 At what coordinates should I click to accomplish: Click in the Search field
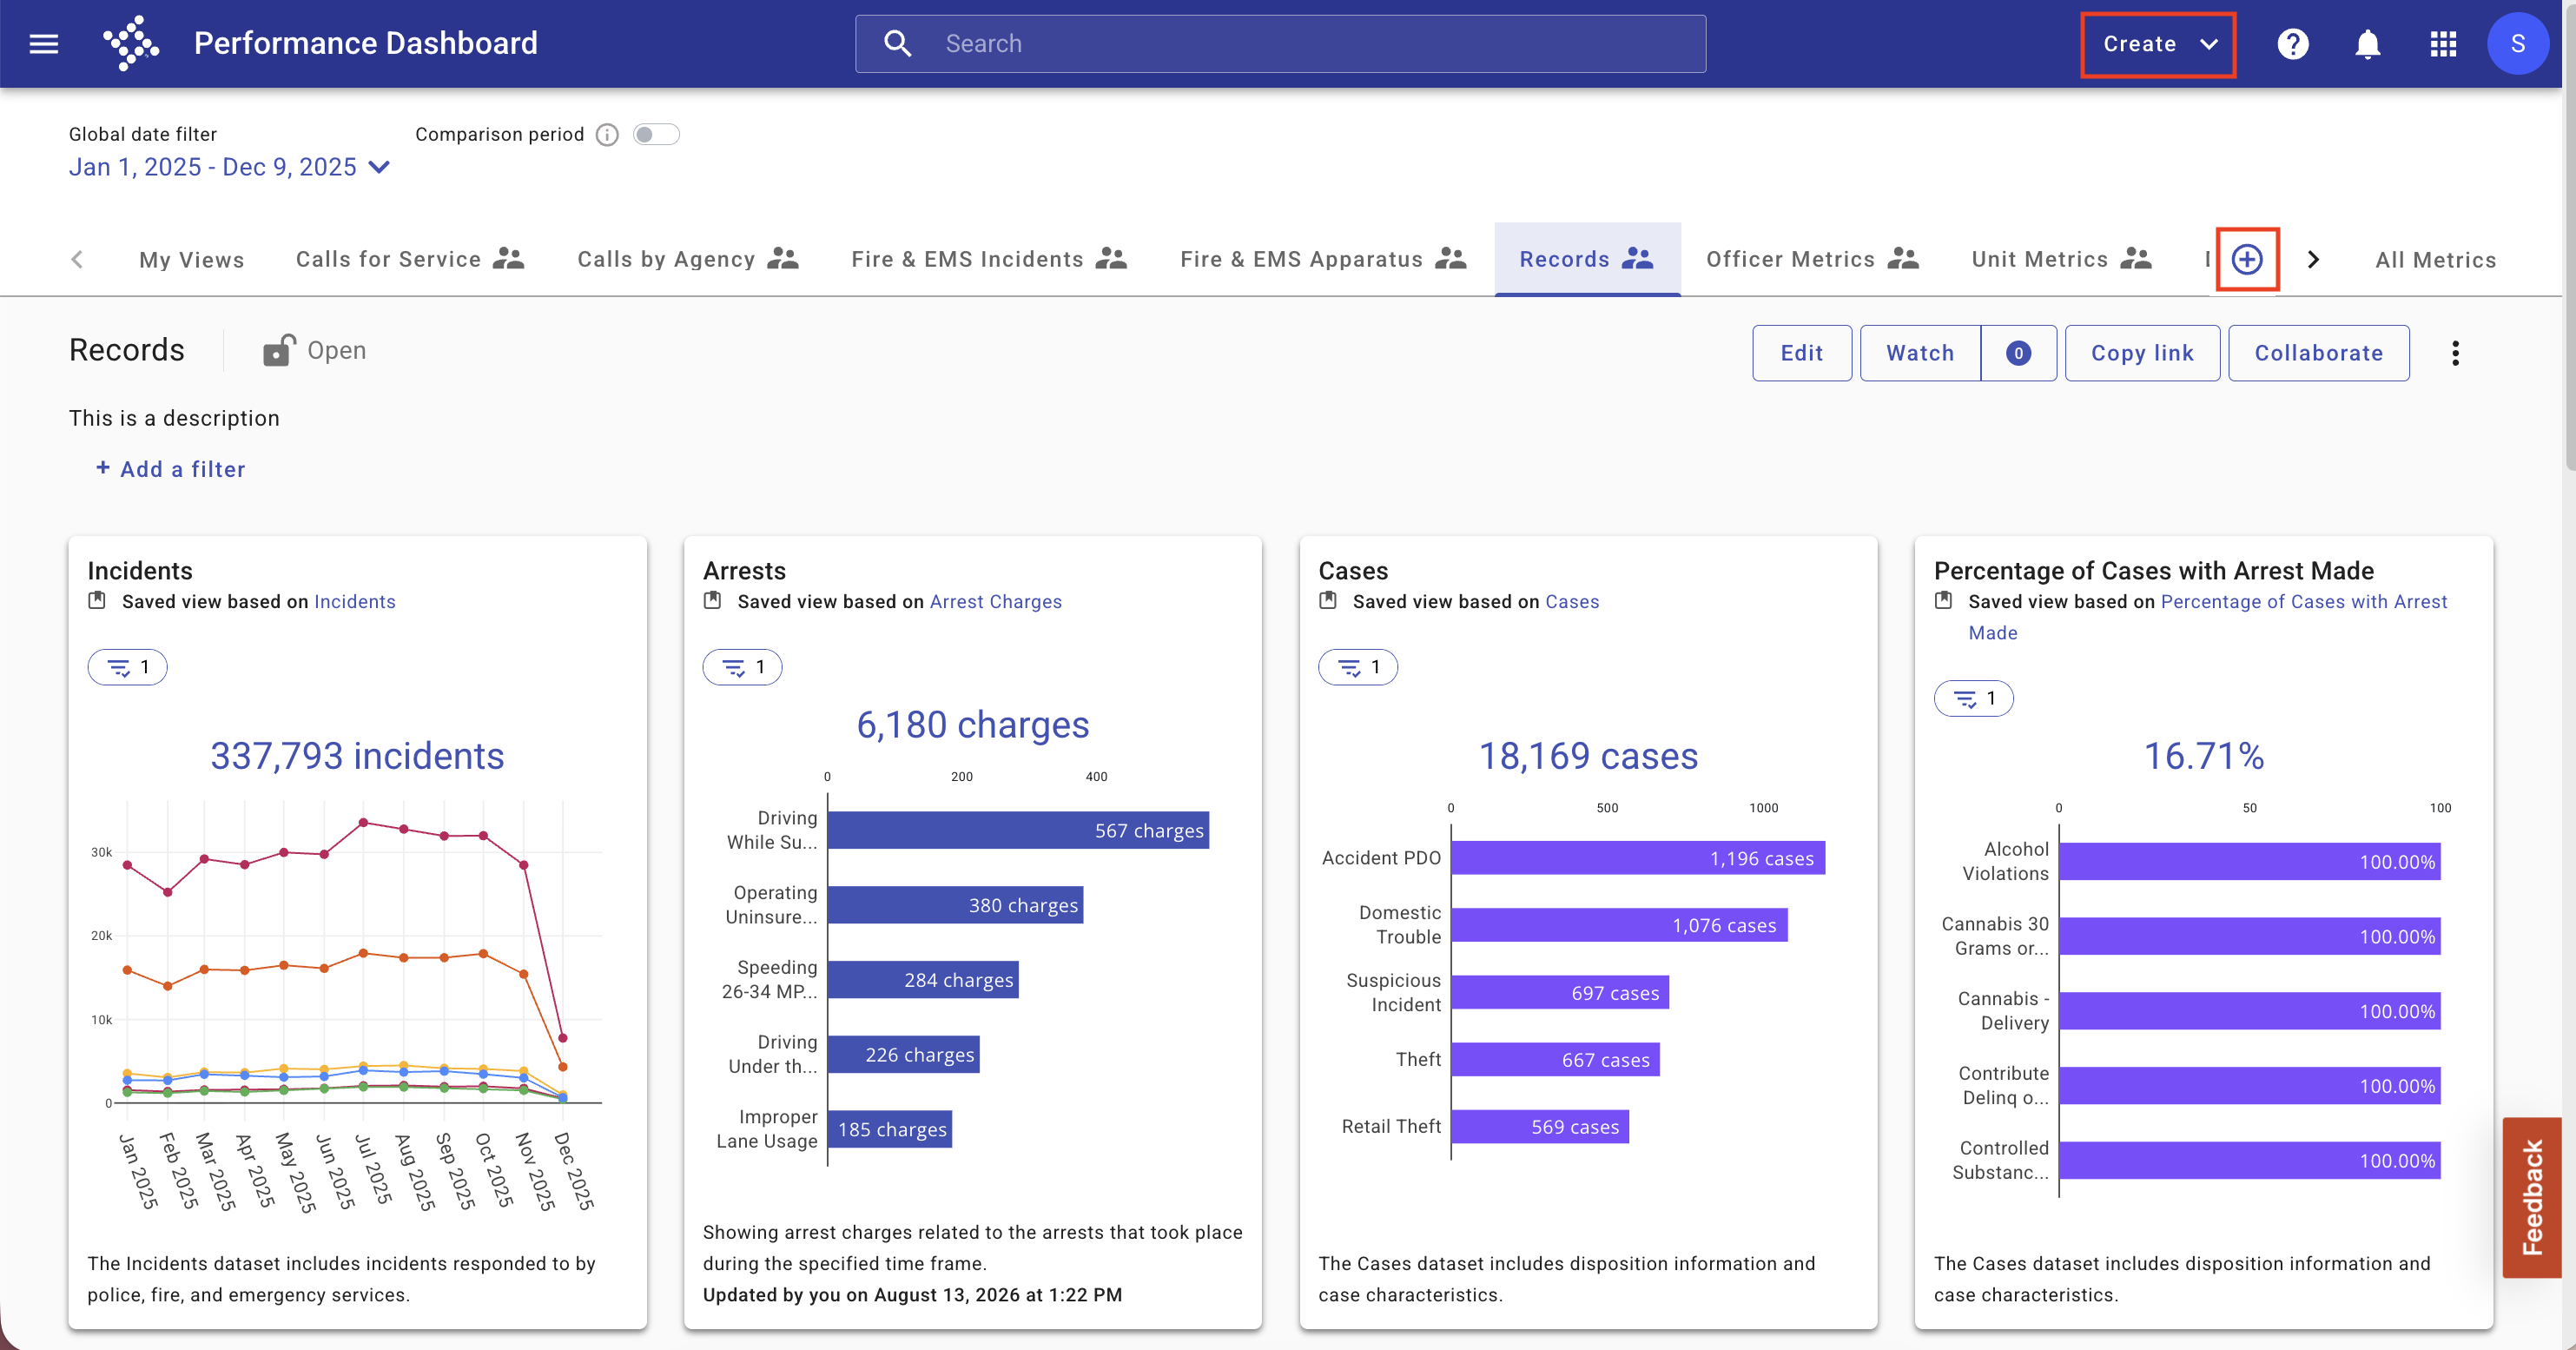(x=1280, y=44)
